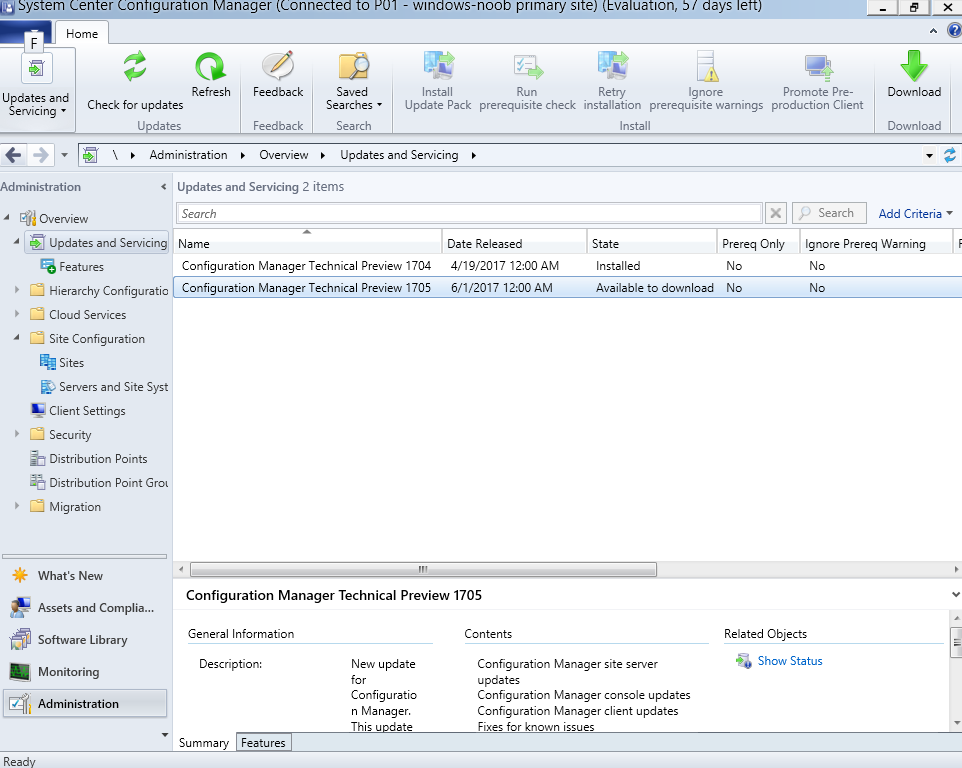Go back with the navigation arrow
962x768 pixels.
point(13,155)
